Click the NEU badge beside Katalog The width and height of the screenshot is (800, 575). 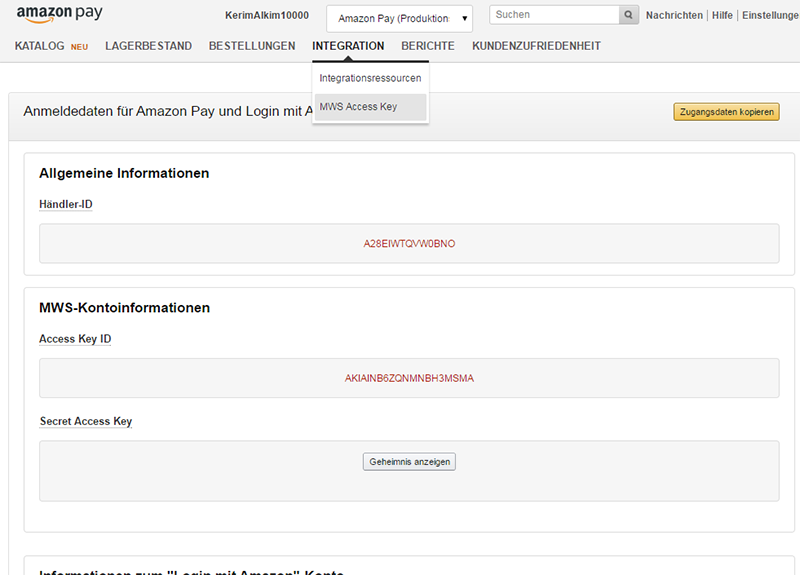(79, 47)
